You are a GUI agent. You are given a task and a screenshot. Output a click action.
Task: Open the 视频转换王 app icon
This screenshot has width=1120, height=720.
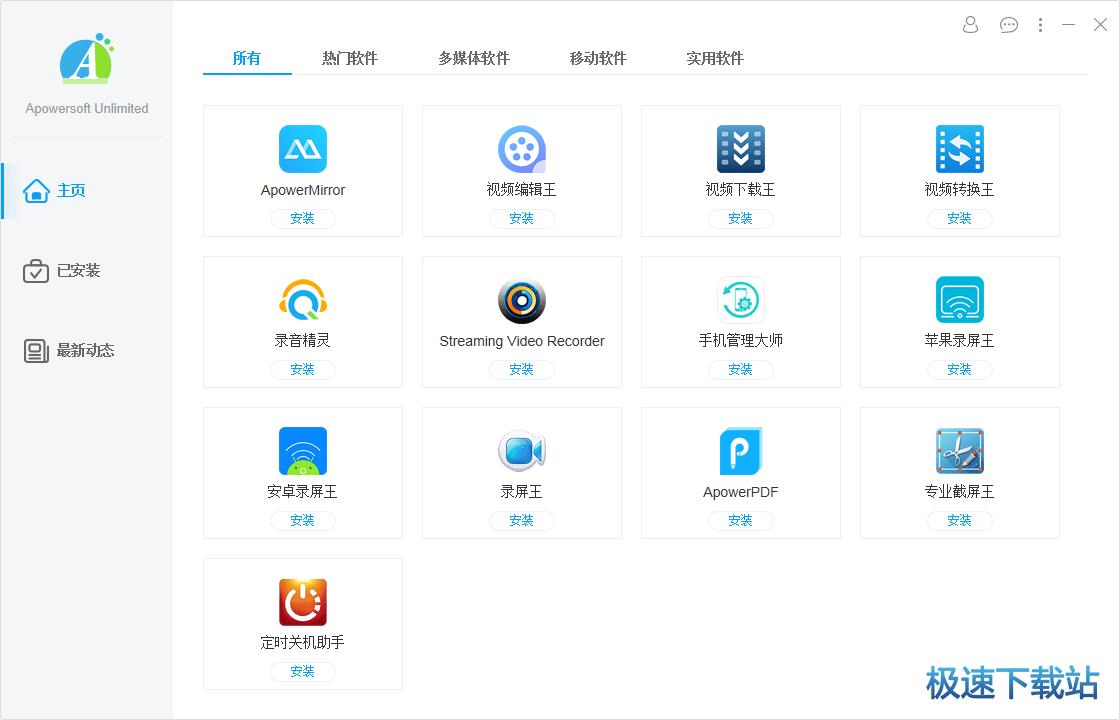tap(959, 147)
